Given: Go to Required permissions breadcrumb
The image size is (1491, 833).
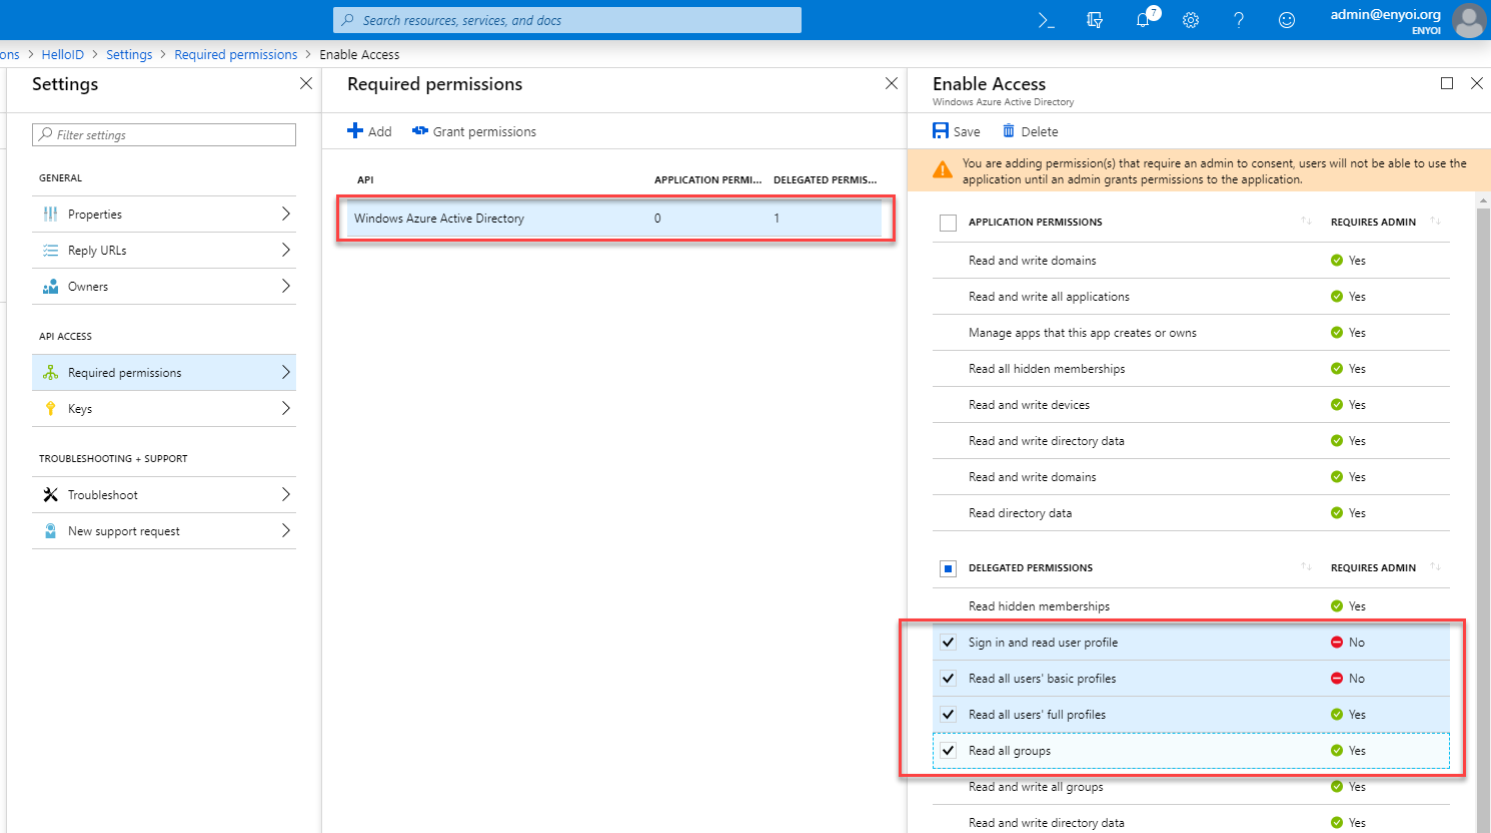Looking at the screenshot, I should point(235,55).
